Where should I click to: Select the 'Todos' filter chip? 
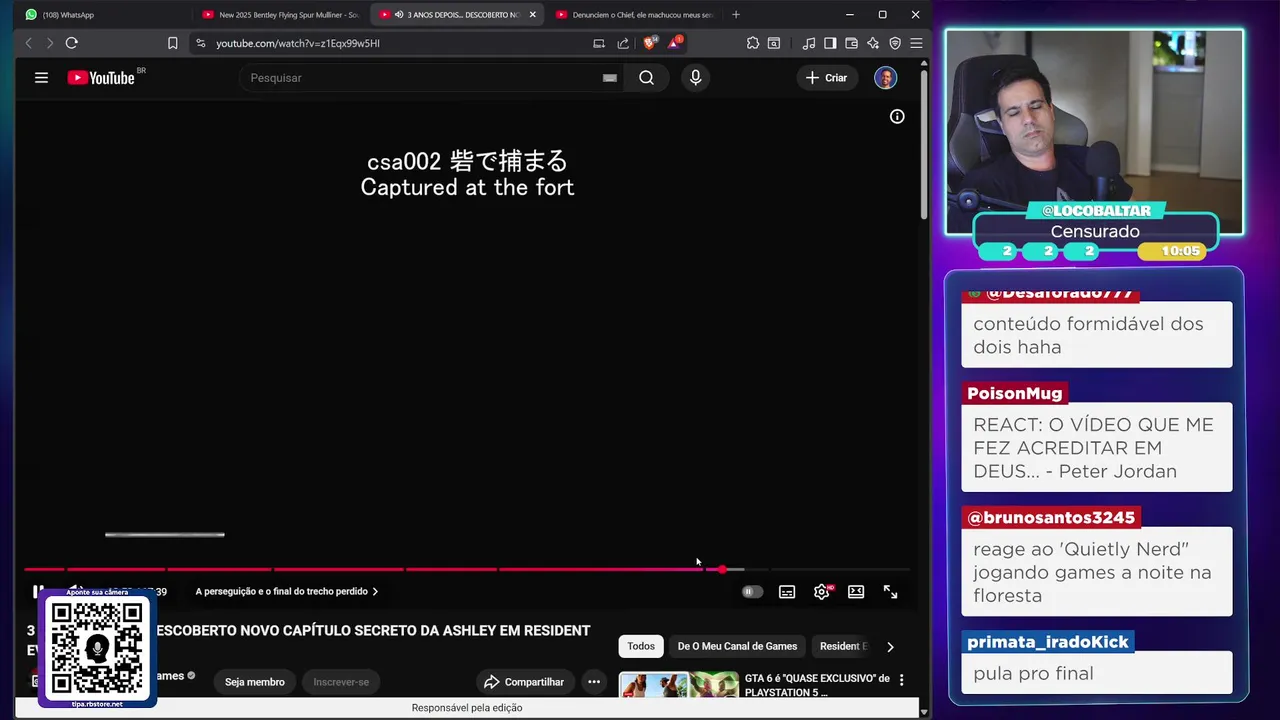(x=641, y=647)
